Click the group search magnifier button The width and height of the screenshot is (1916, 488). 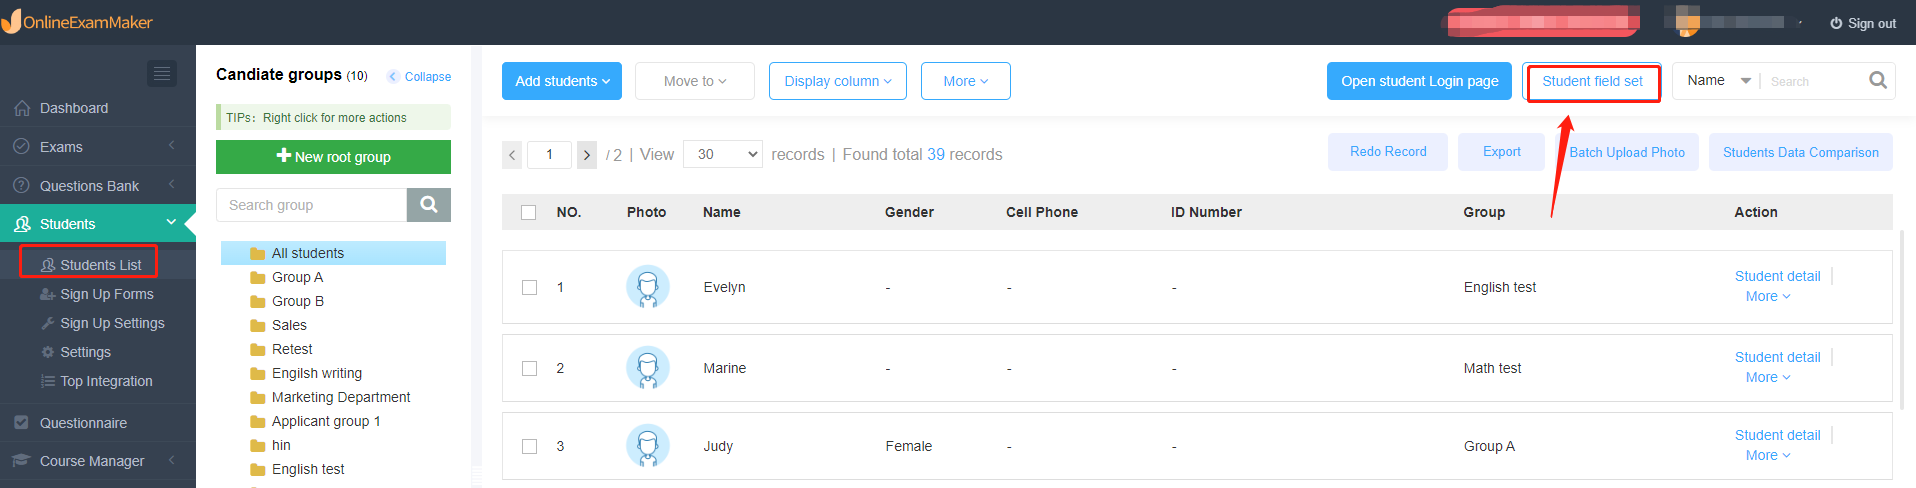(429, 204)
